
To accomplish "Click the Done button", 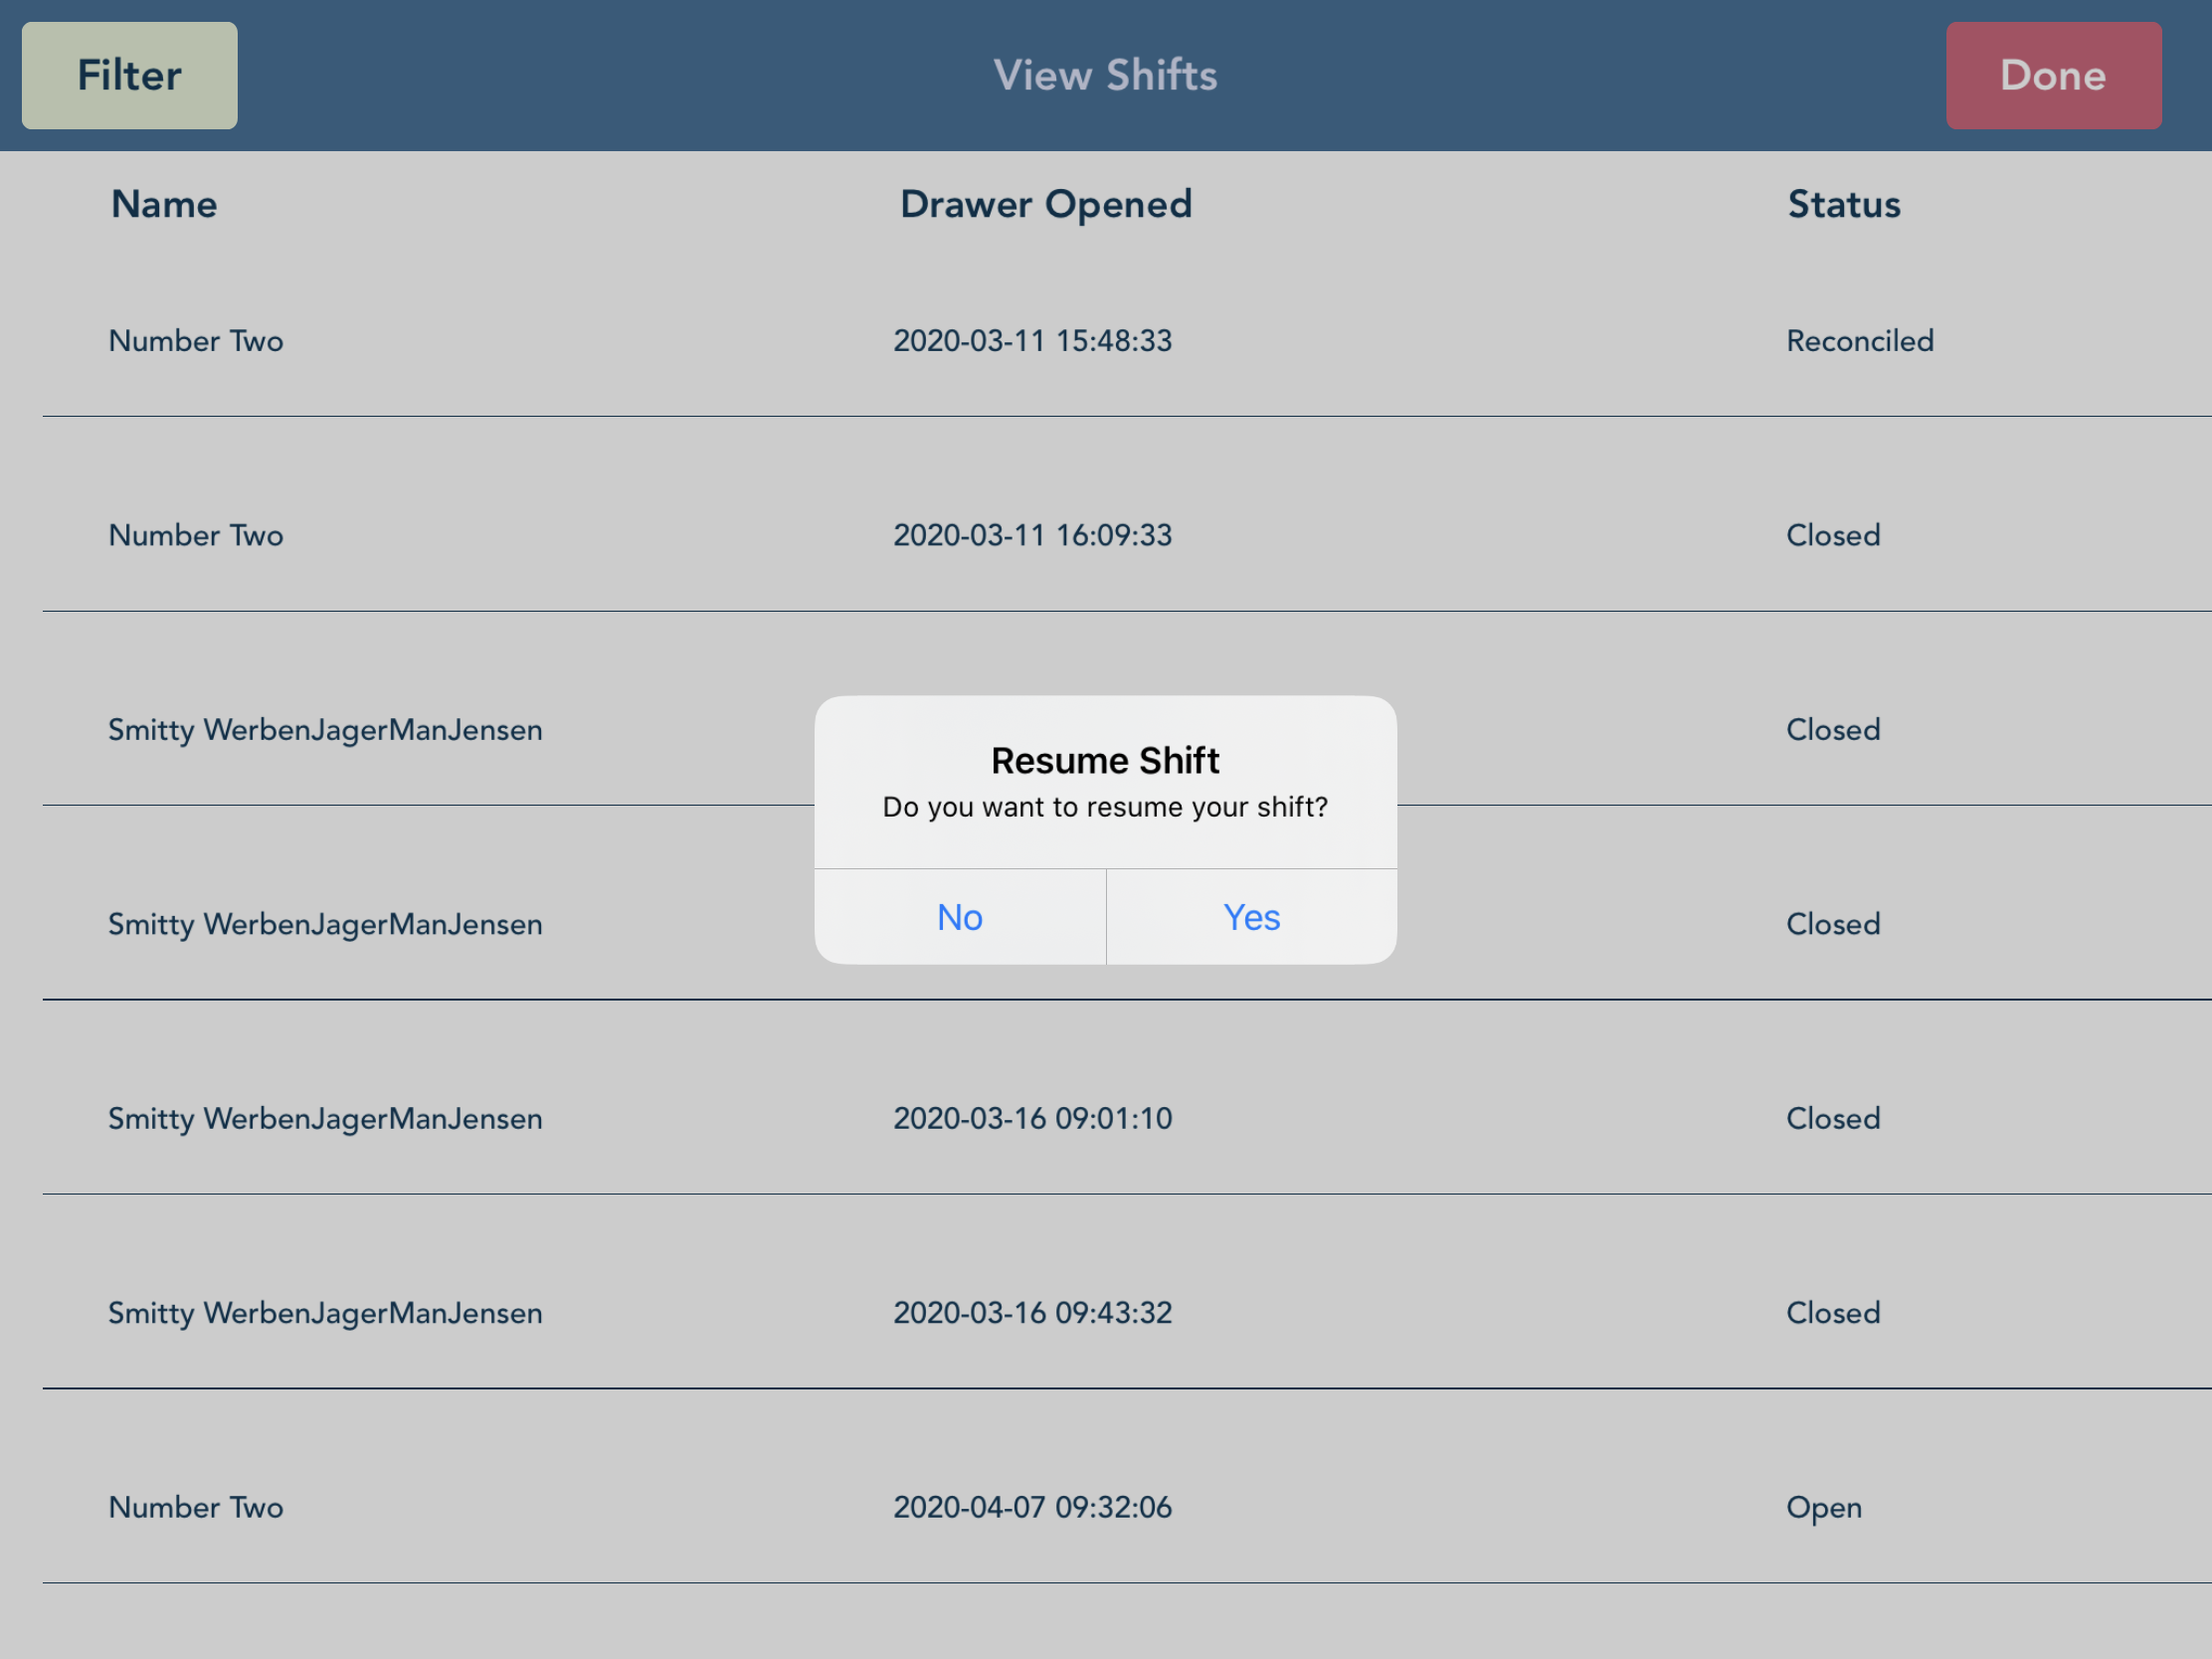I will coord(2054,74).
